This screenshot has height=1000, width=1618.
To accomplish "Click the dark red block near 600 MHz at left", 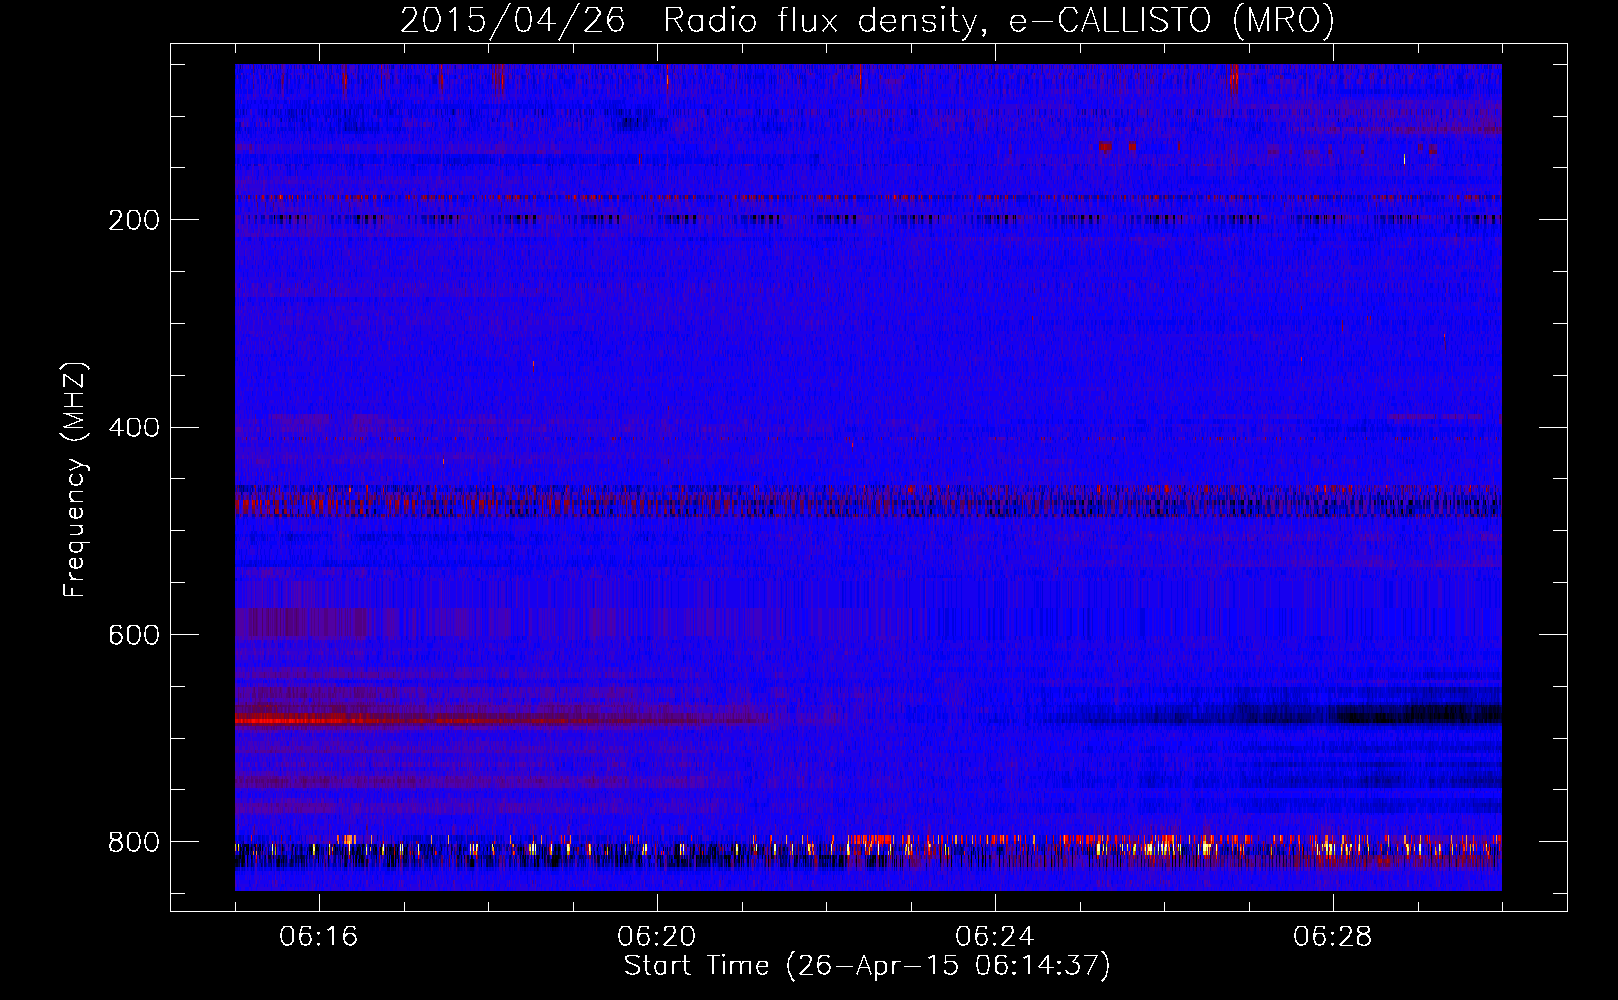I will click(302, 623).
